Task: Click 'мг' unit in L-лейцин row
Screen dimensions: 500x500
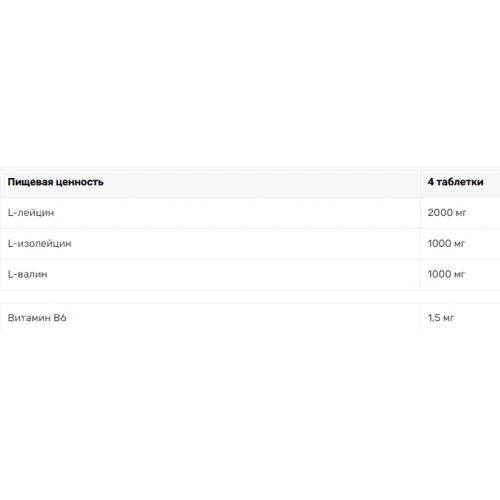Action: click(x=461, y=213)
